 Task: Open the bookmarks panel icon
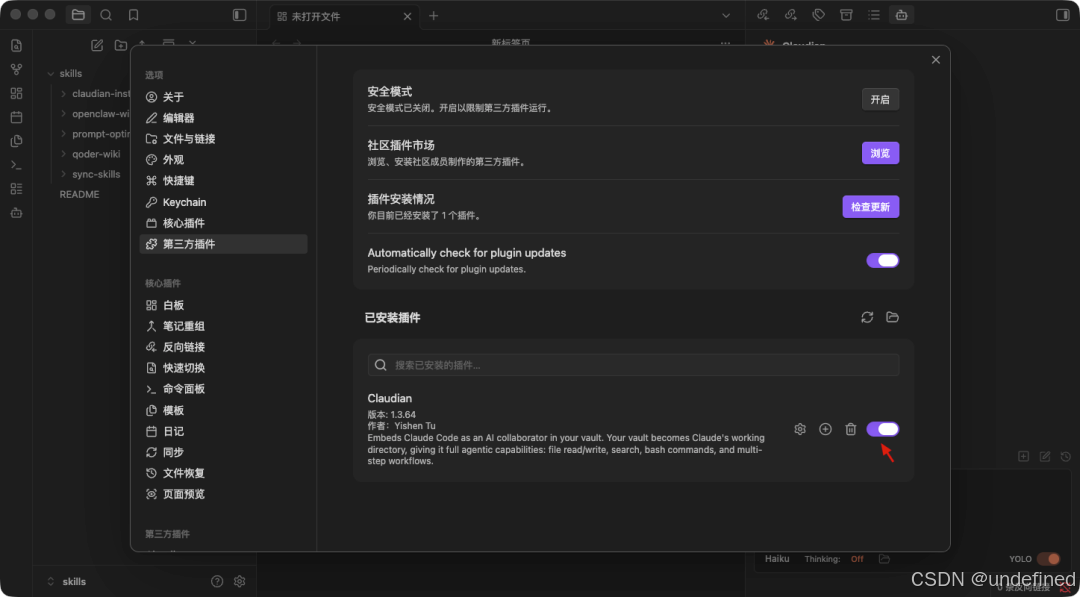134,14
